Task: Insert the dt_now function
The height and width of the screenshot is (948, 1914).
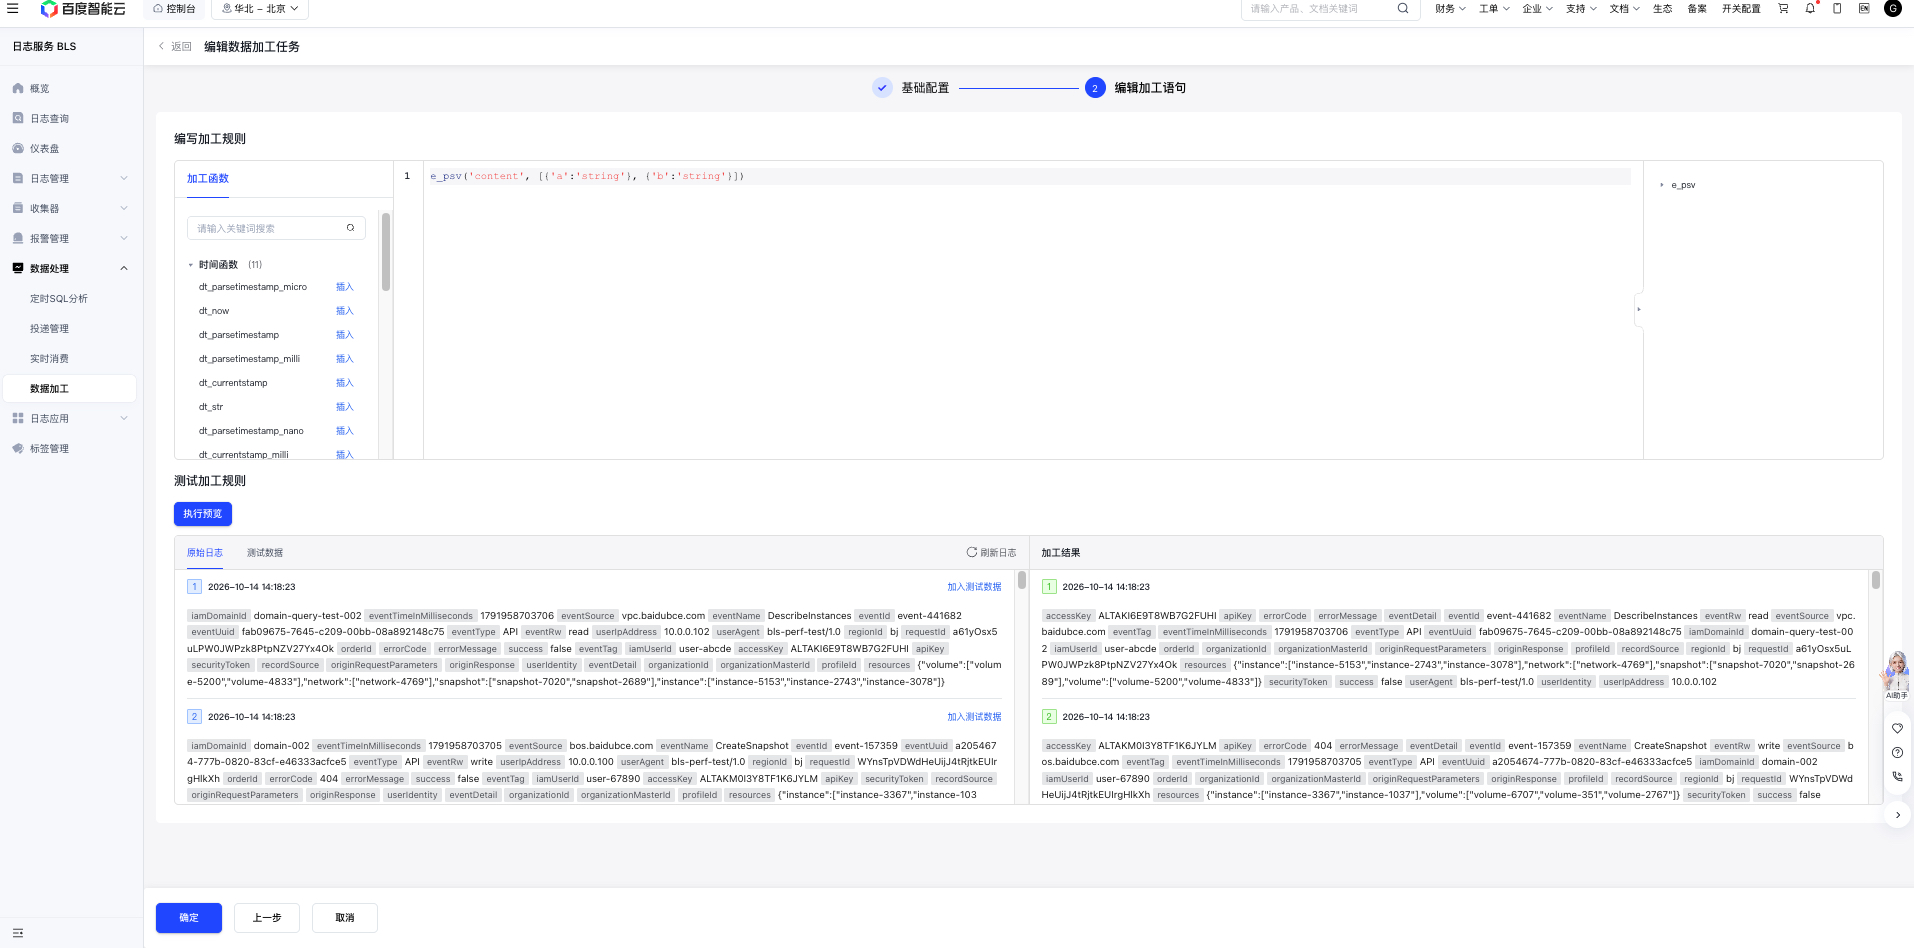Action: (x=345, y=311)
